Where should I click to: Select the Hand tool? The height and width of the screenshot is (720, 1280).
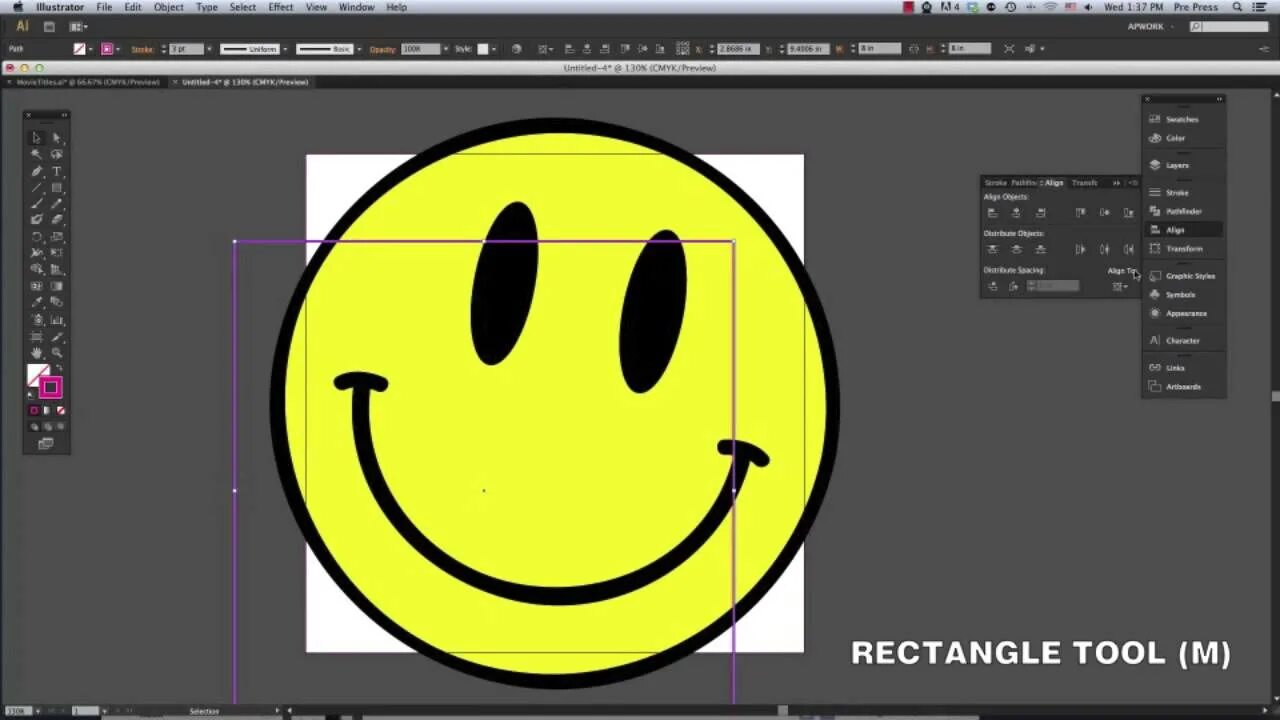37,352
